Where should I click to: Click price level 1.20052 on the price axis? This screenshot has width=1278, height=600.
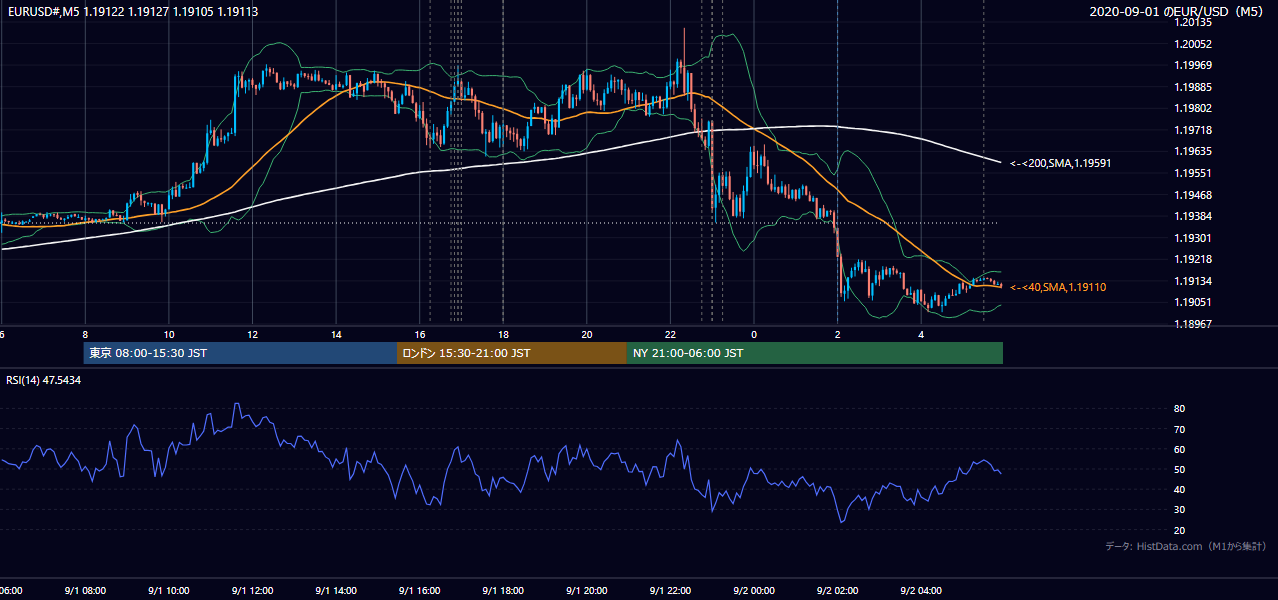coord(1193,44)
